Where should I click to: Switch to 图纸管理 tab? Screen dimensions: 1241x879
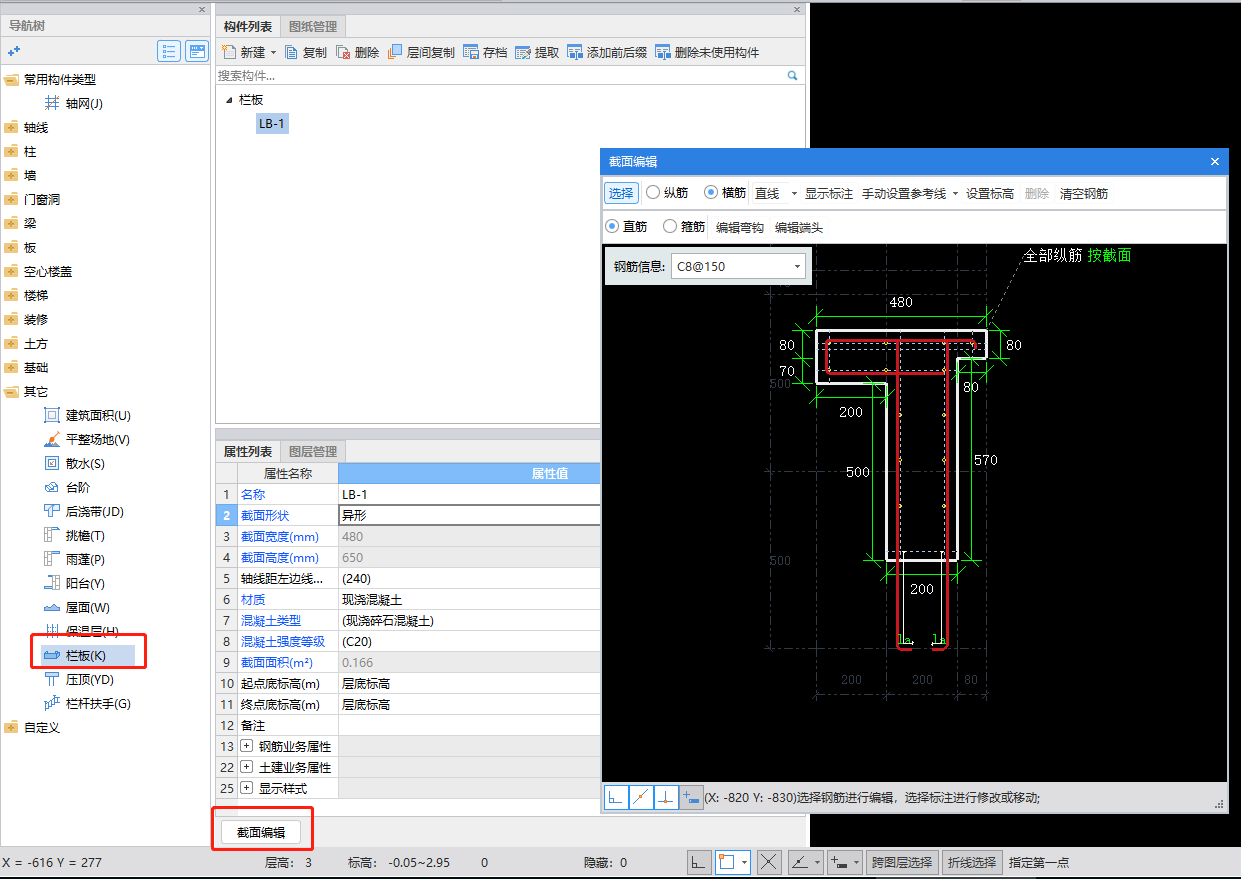(313, 27)
